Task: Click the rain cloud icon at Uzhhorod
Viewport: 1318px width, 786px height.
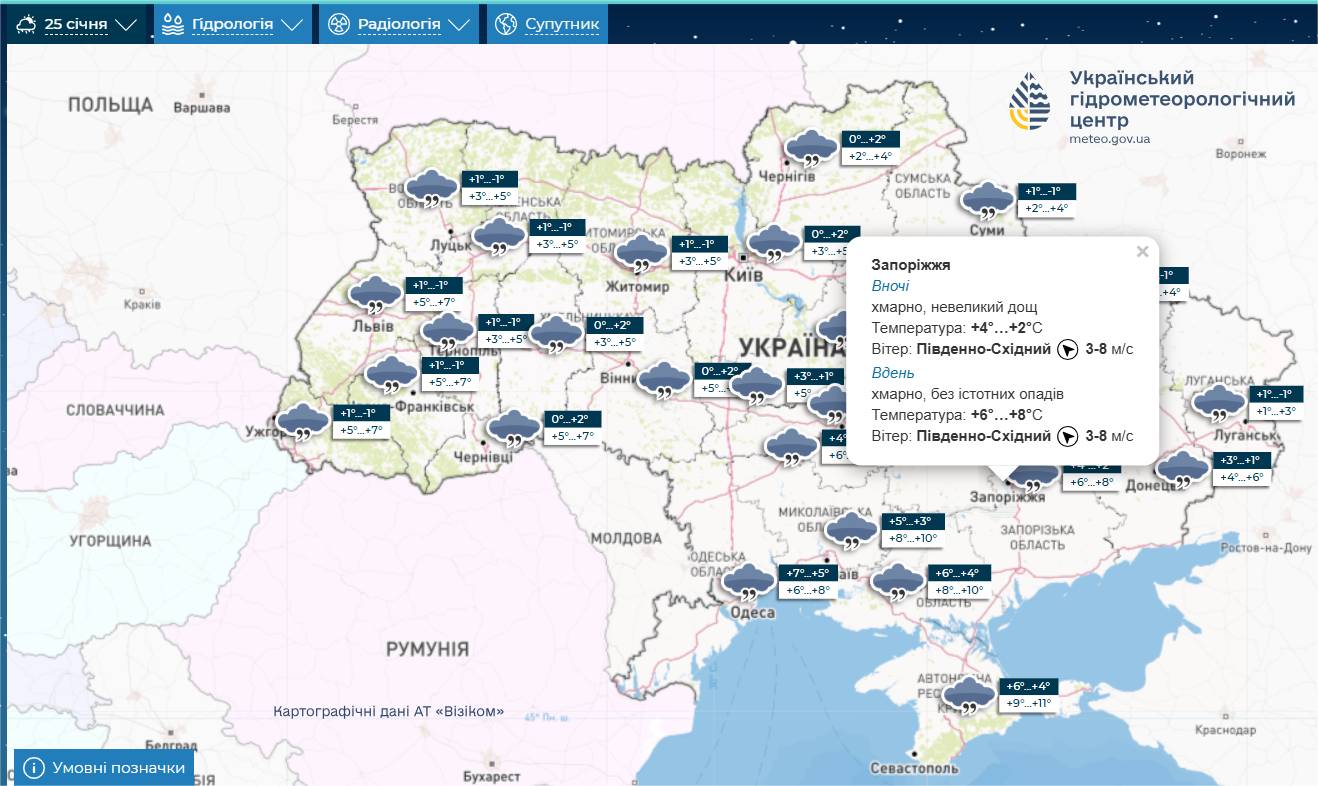Action: (x=301, y=422)
